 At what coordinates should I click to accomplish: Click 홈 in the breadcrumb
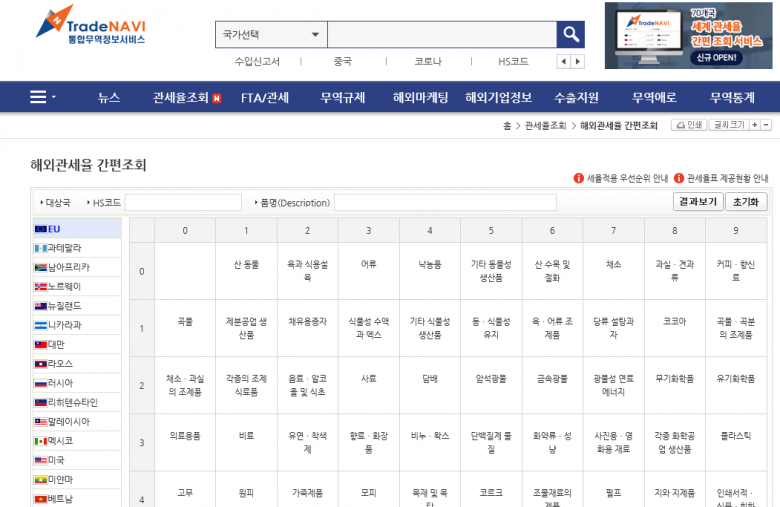tap(507, 125)
